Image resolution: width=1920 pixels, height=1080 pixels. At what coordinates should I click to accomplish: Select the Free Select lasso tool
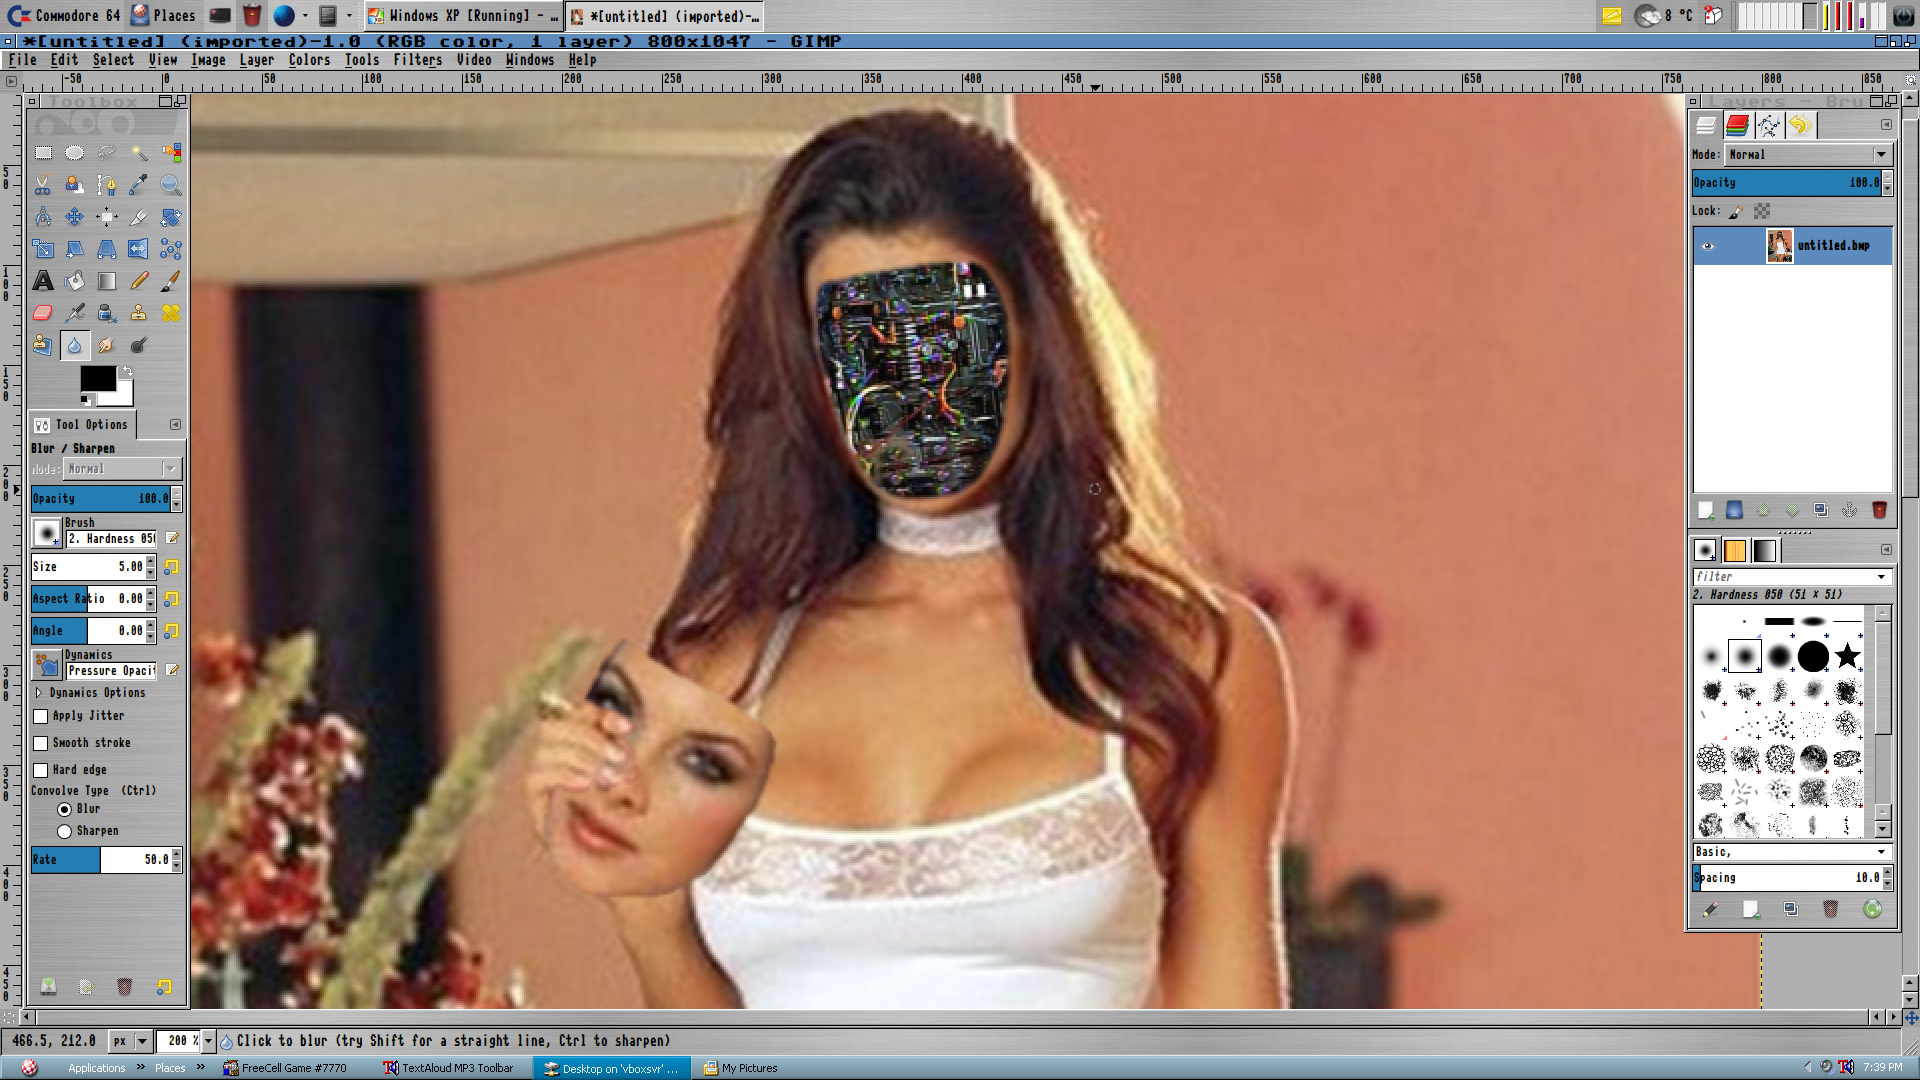[x=107, y=153]
